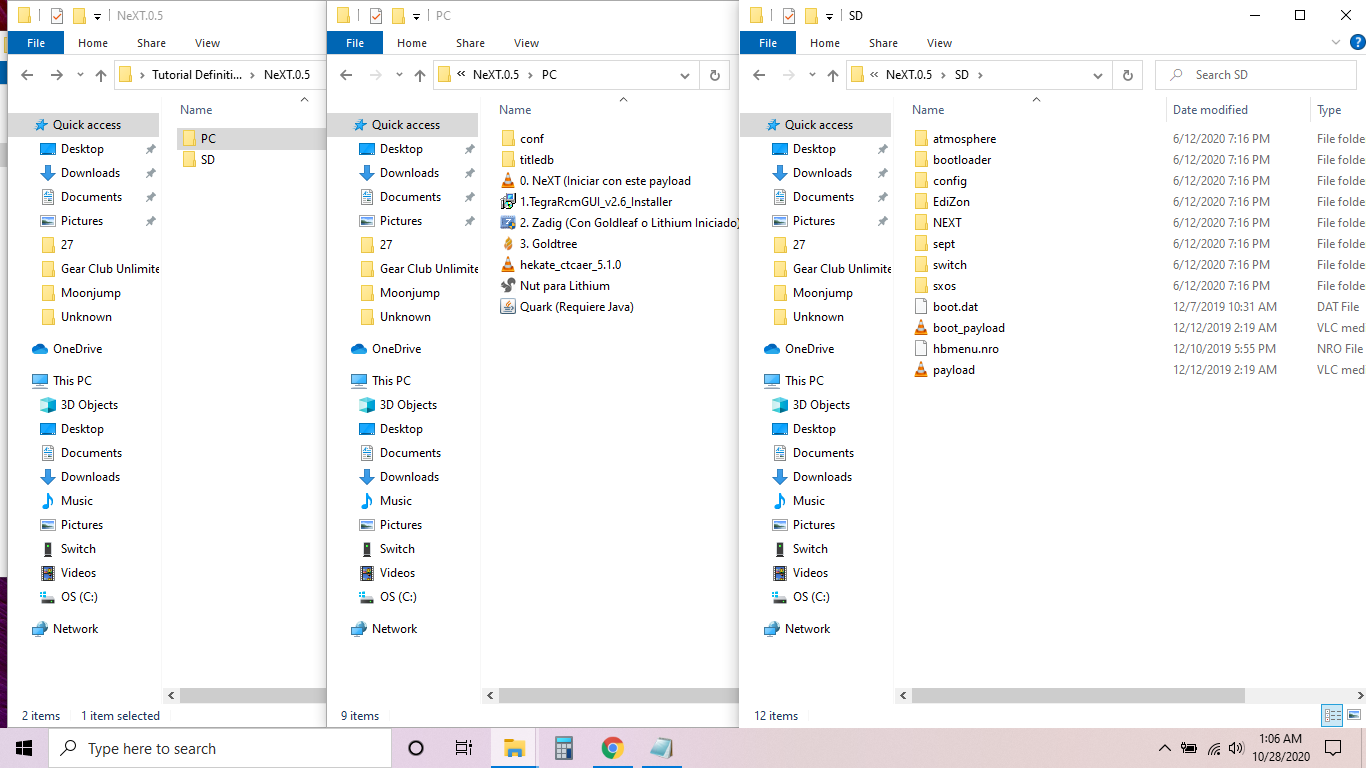Viewport: 1366px width, 768px height.
Task: Open Help in the SD window ribbon
Action: (1356, 42)
